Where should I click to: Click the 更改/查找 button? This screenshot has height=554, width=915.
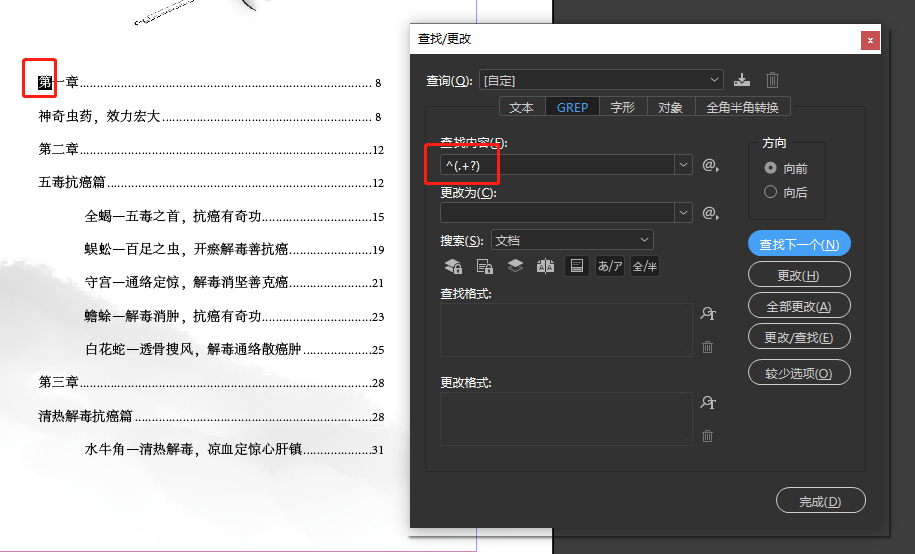click(799, 337)
